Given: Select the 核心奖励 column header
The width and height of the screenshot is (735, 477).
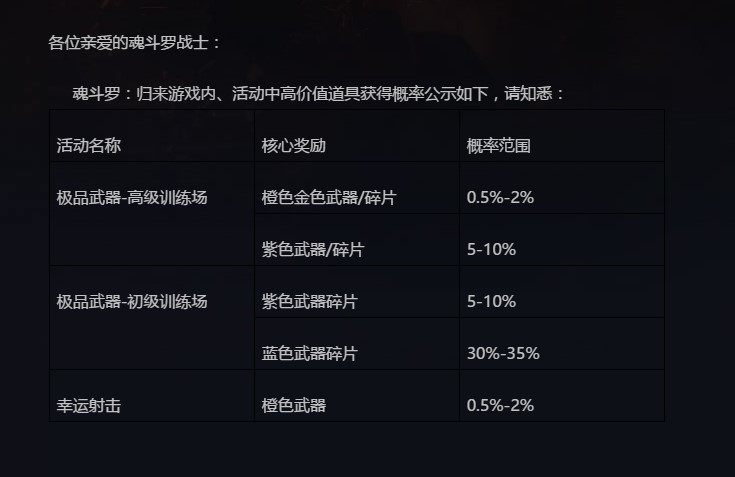Looking at the screenshot, I should (293, 146).
